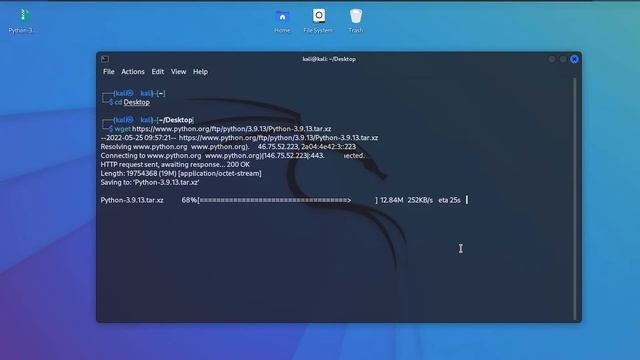Click the '[~/Desktop]' prompt path

[175, 120]
